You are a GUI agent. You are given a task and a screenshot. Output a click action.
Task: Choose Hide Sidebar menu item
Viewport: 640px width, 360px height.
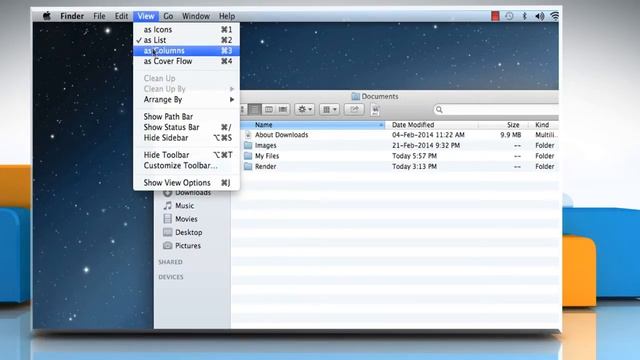(x=187, y=138)
